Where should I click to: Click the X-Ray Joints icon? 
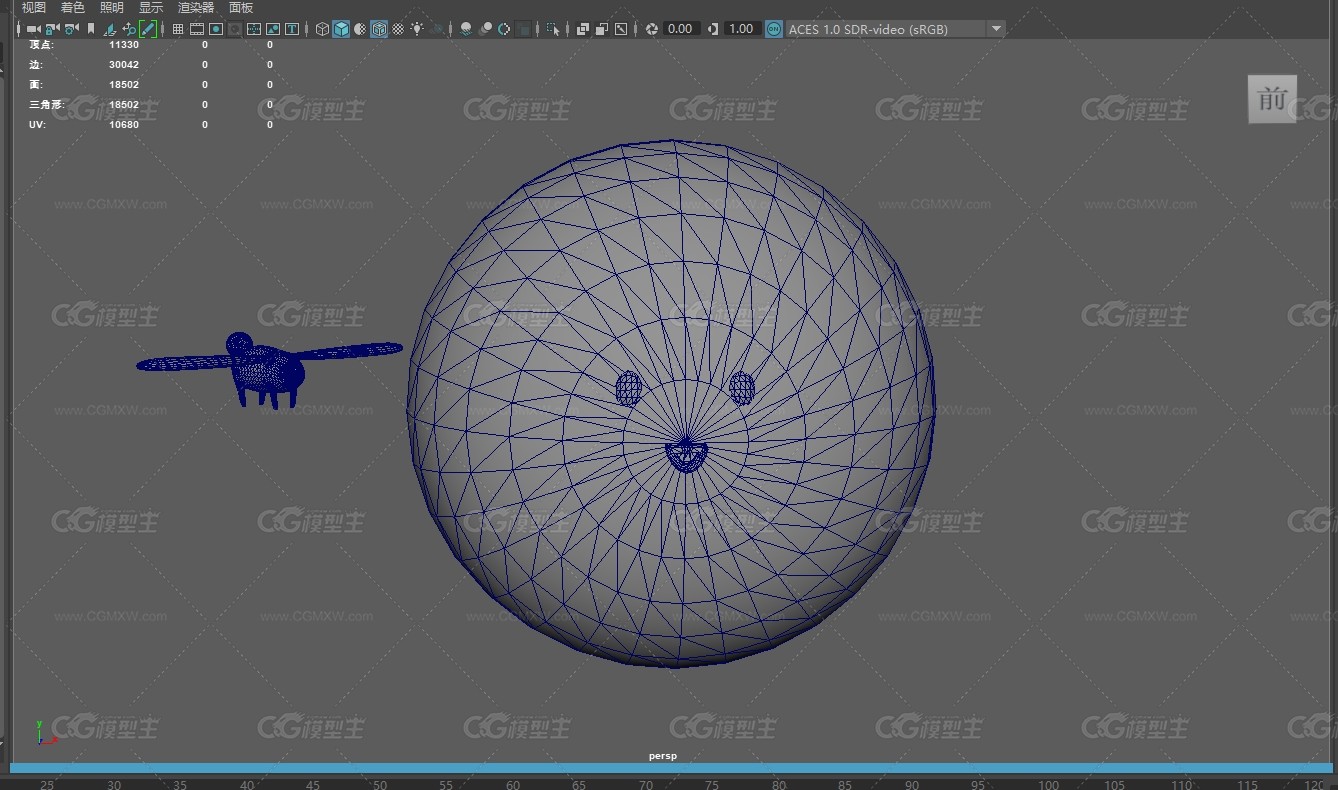click(x=621, y=29)
